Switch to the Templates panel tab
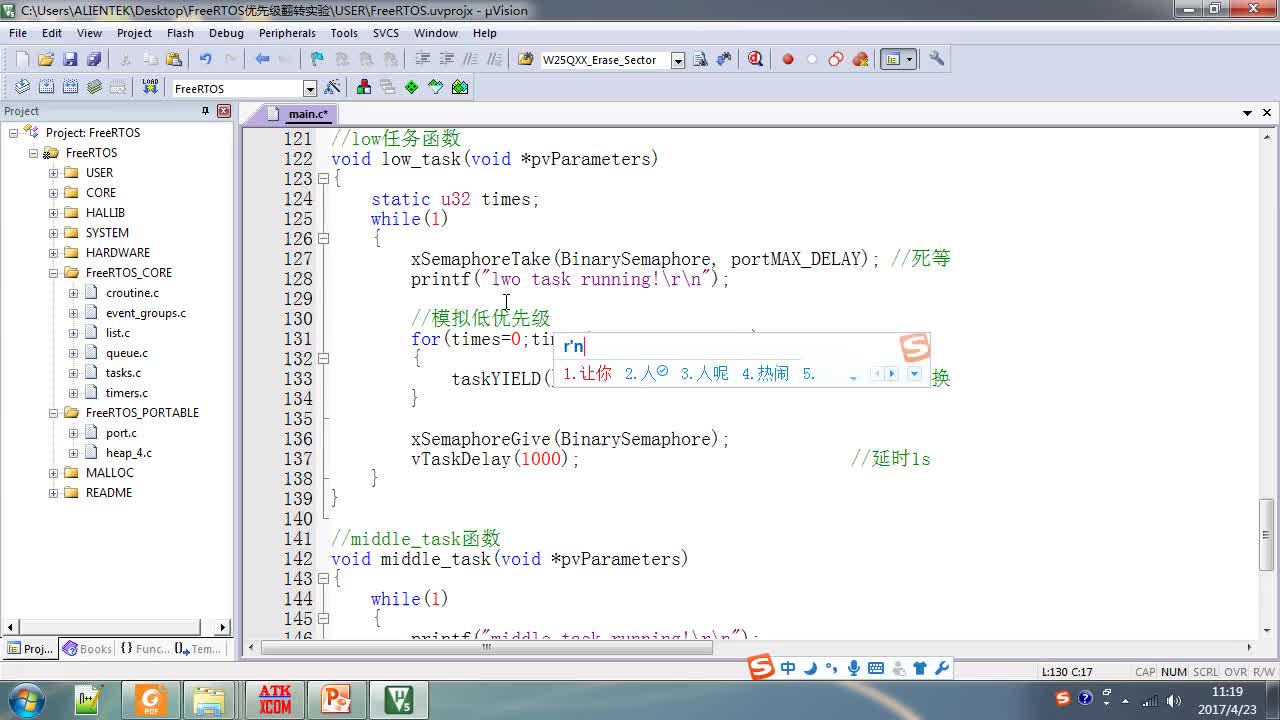Image resolution: width=1280 pixels, height=720 pixels. click(x=198, y=649)
